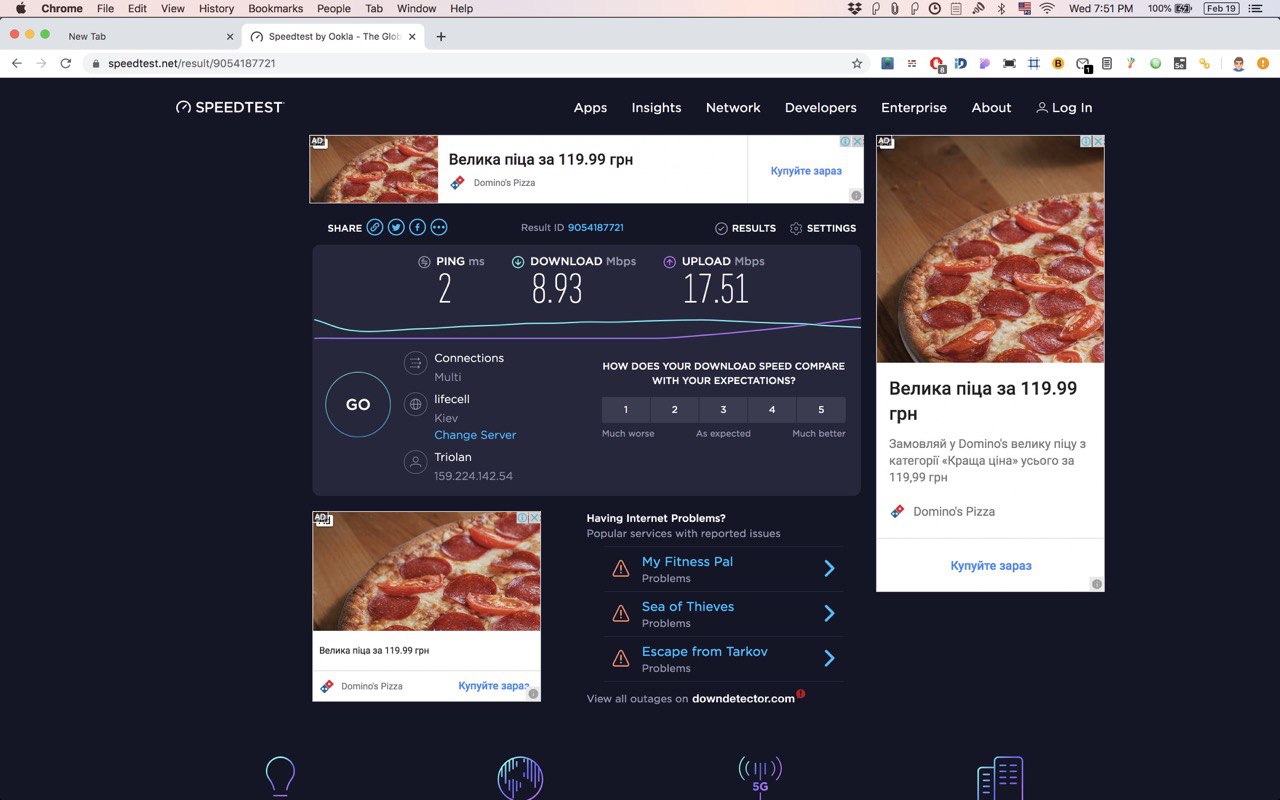Click Change Server link
This screenshot has width=1280, height=800.
coord(475,435)
